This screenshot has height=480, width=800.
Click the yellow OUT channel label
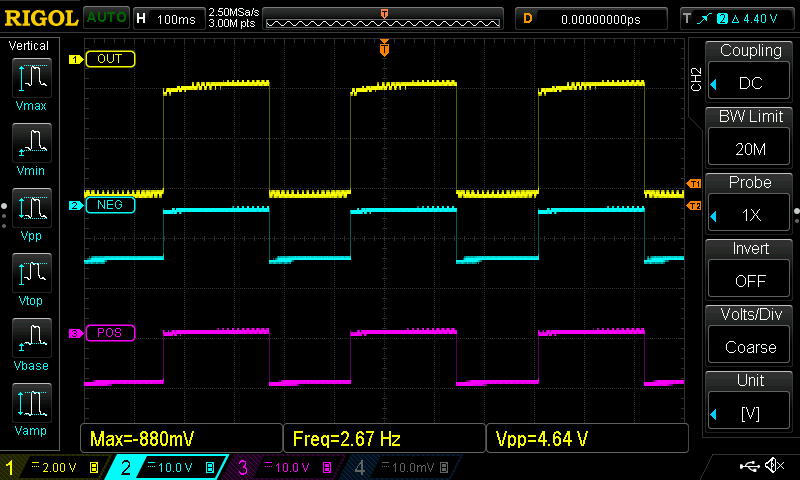click(109, 59)
